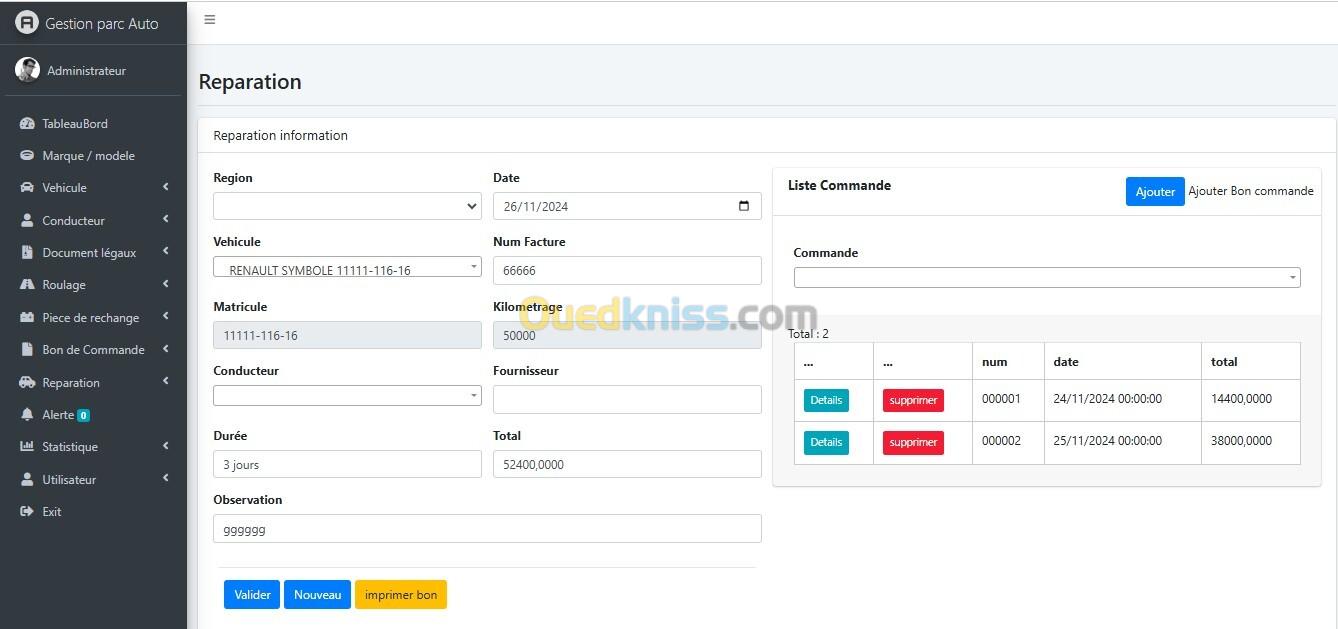Open the Reparation sidebar menu item
The width and height of the screenshot is (1338, 629).
[71, 383]
